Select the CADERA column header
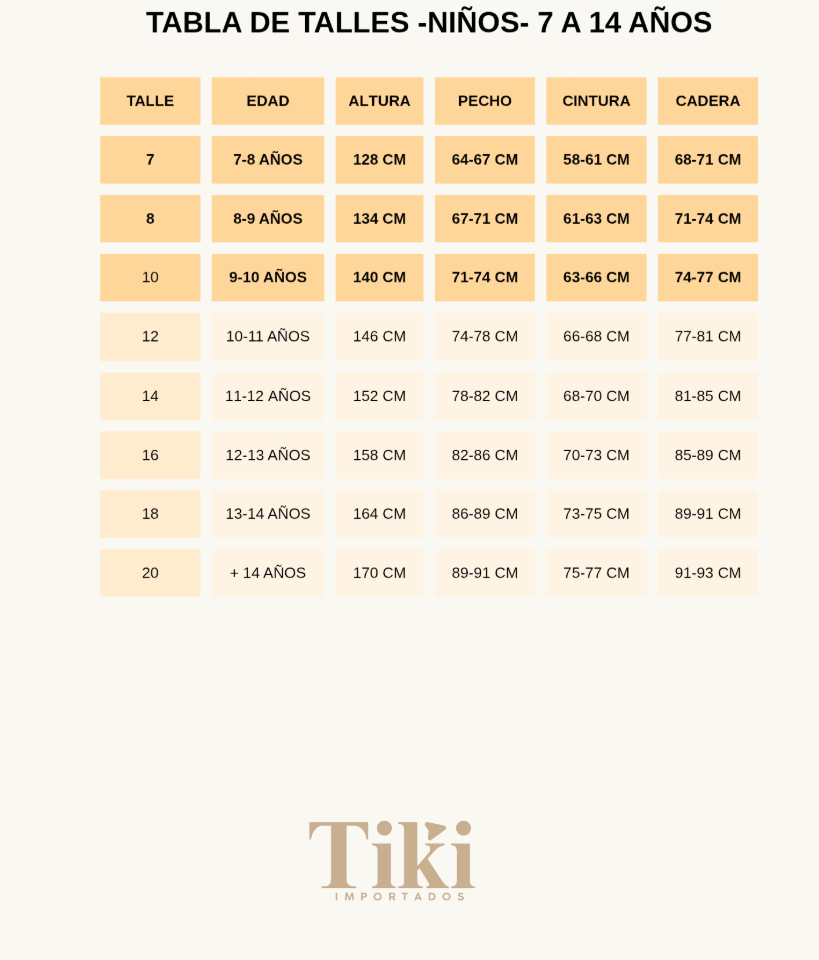 click(x=708, y=101)
